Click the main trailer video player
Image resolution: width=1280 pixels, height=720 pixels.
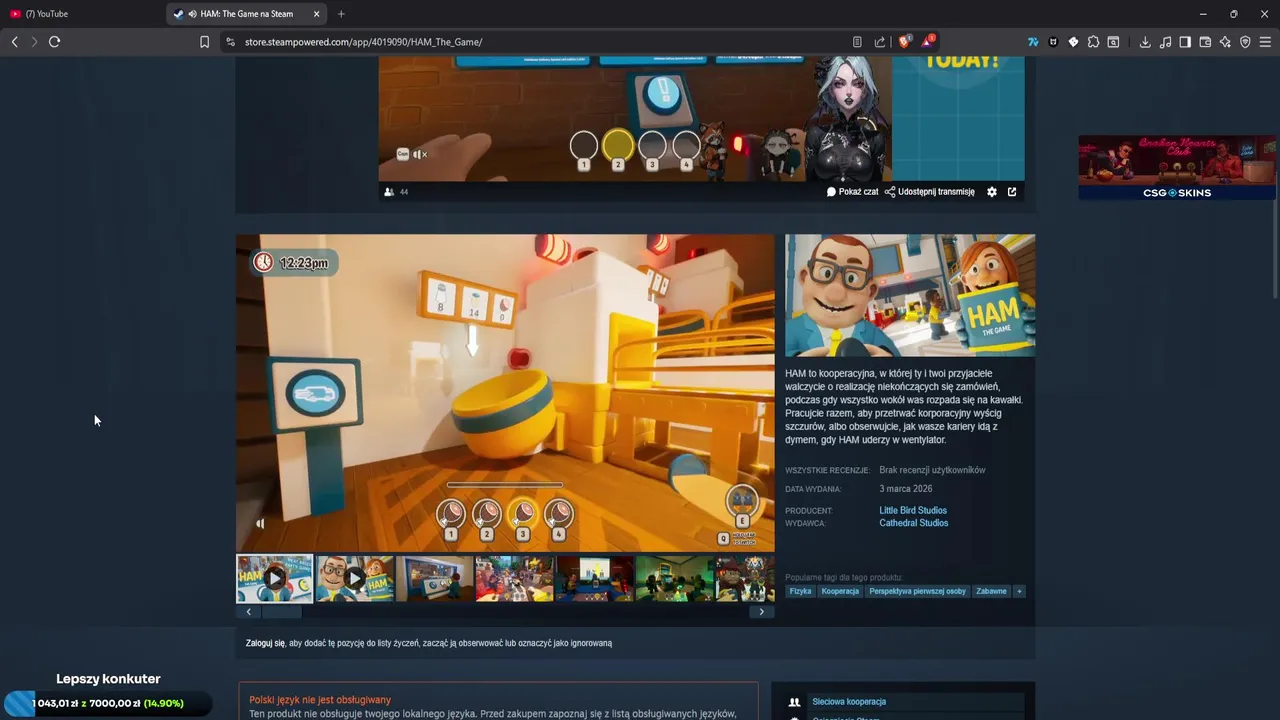pos(505,393)
